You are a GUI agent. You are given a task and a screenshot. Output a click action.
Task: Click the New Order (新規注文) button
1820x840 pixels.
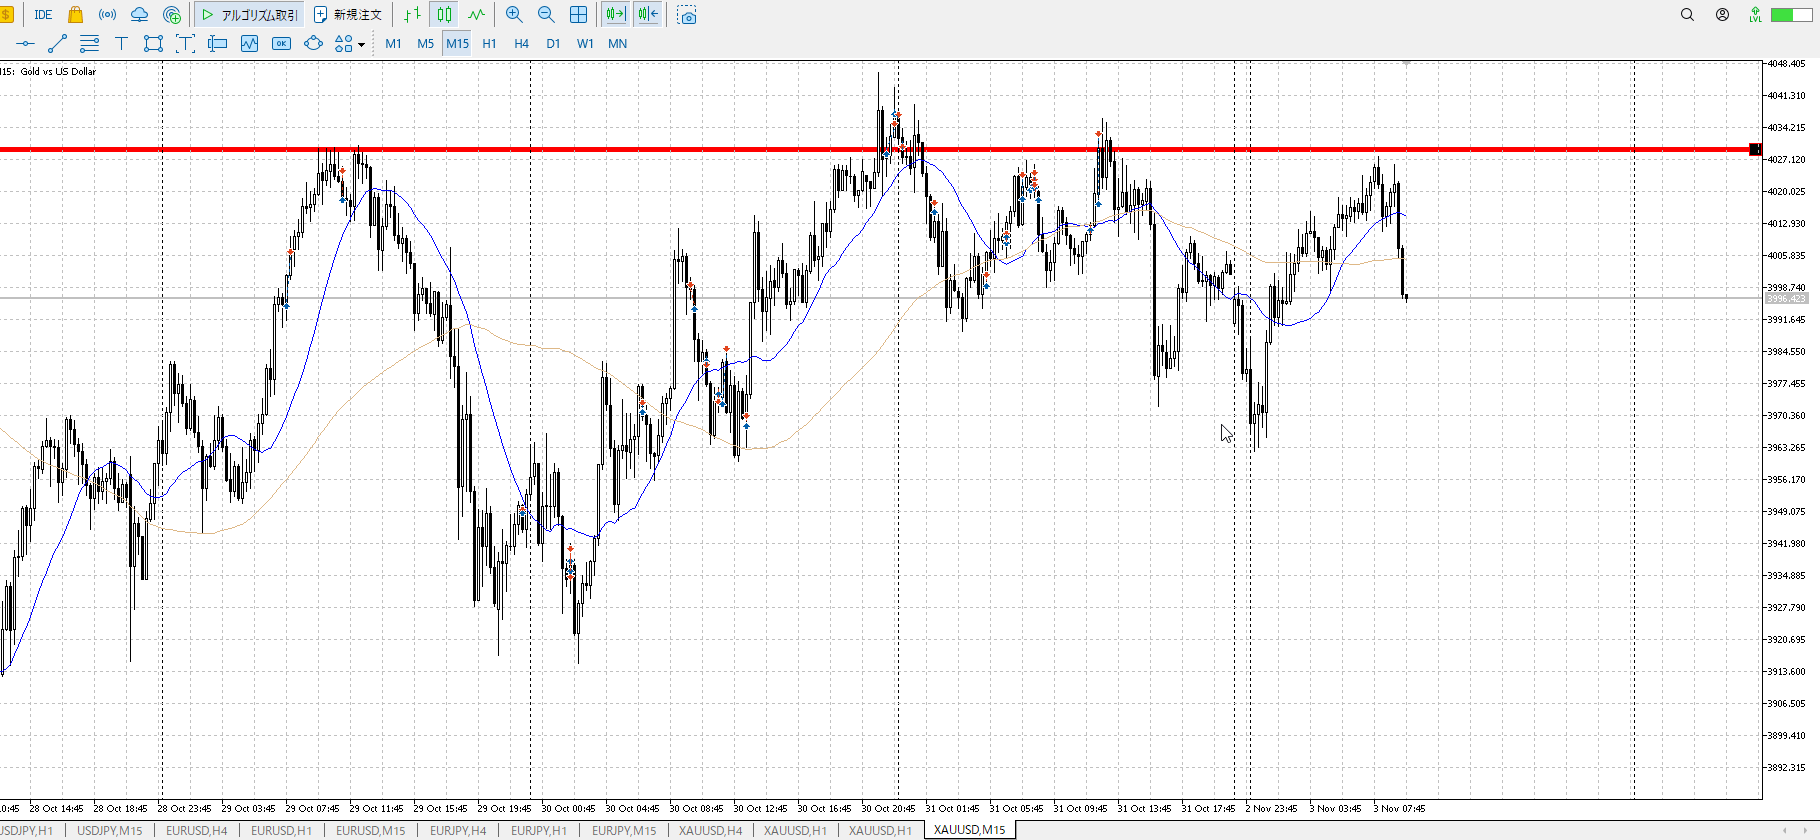(348, 15)
